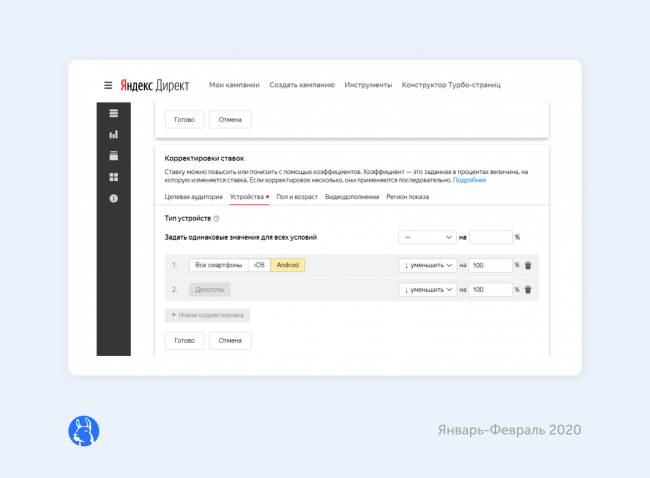650x478 pixels.
Task: Toggle the iOS device option
Action: (x=259, y=265)
